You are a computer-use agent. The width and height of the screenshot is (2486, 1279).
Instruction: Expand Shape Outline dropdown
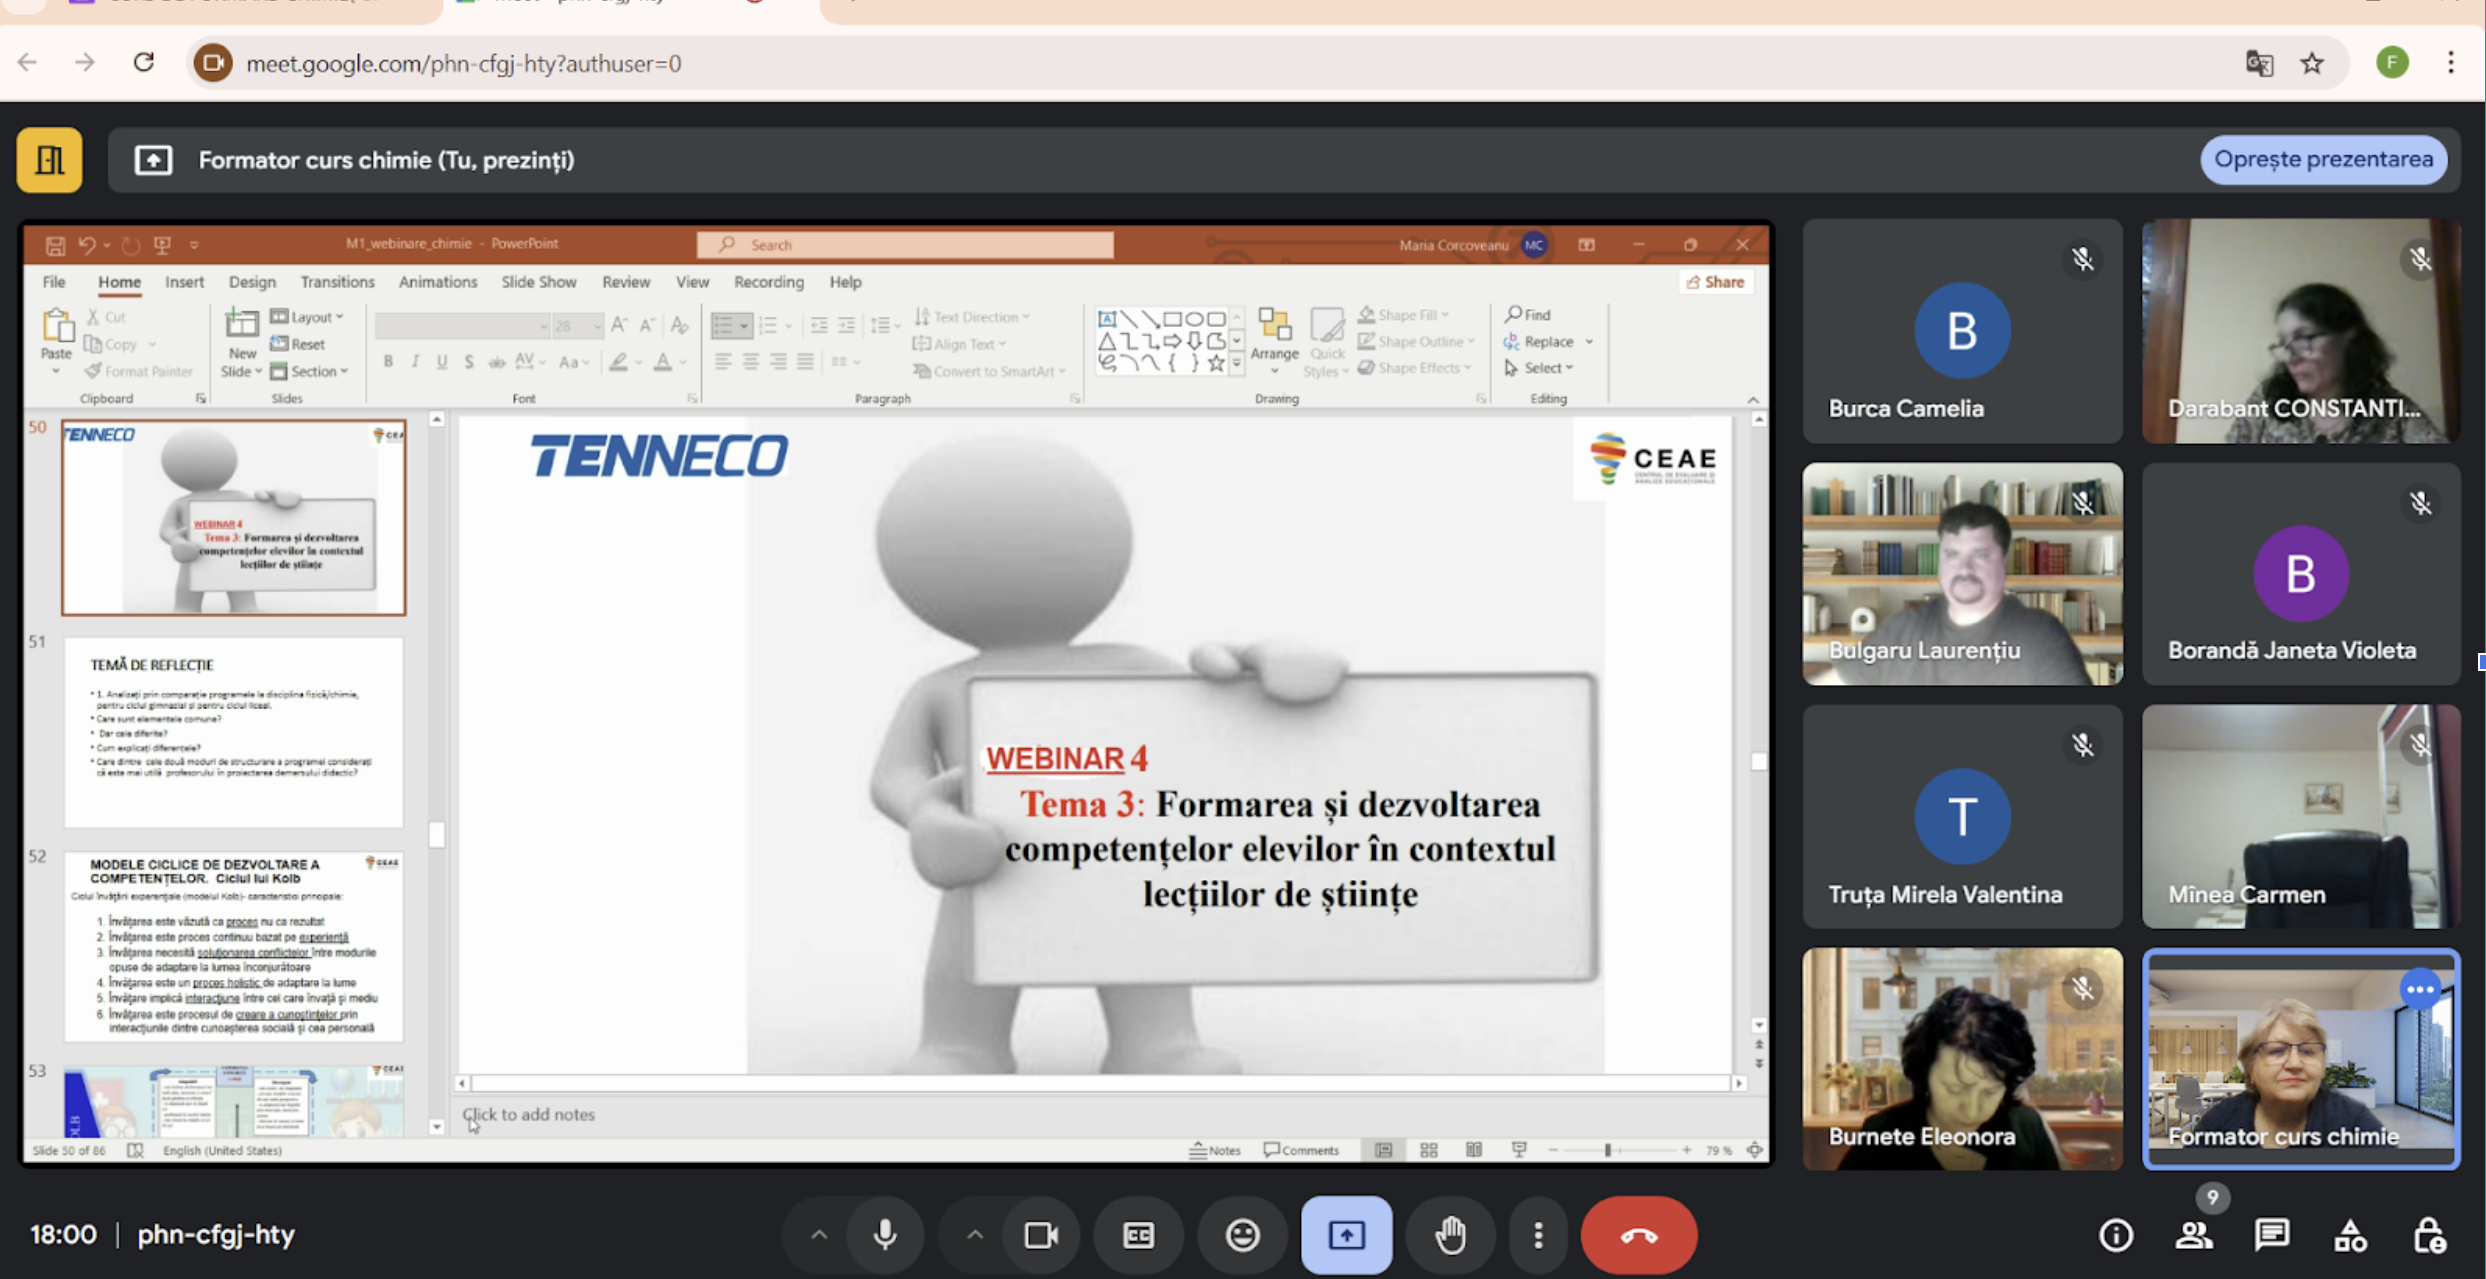1416,341
